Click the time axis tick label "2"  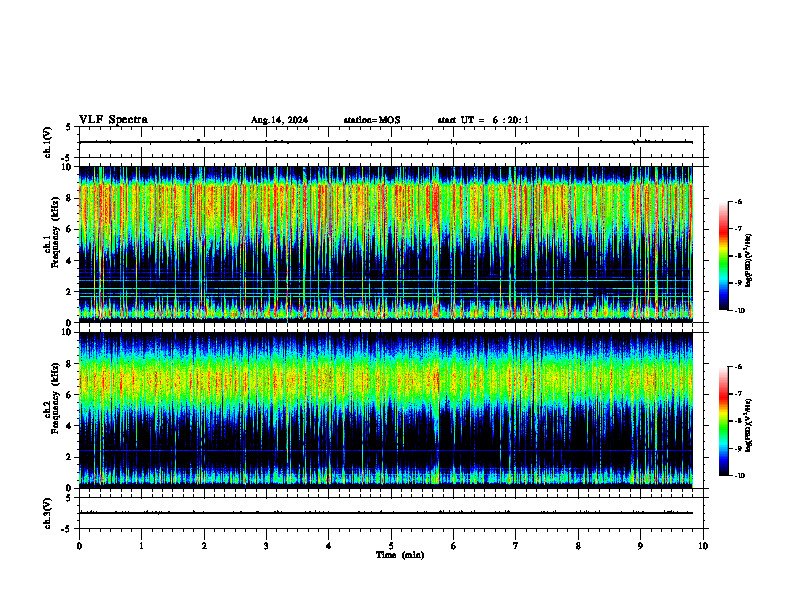point(204,546)
